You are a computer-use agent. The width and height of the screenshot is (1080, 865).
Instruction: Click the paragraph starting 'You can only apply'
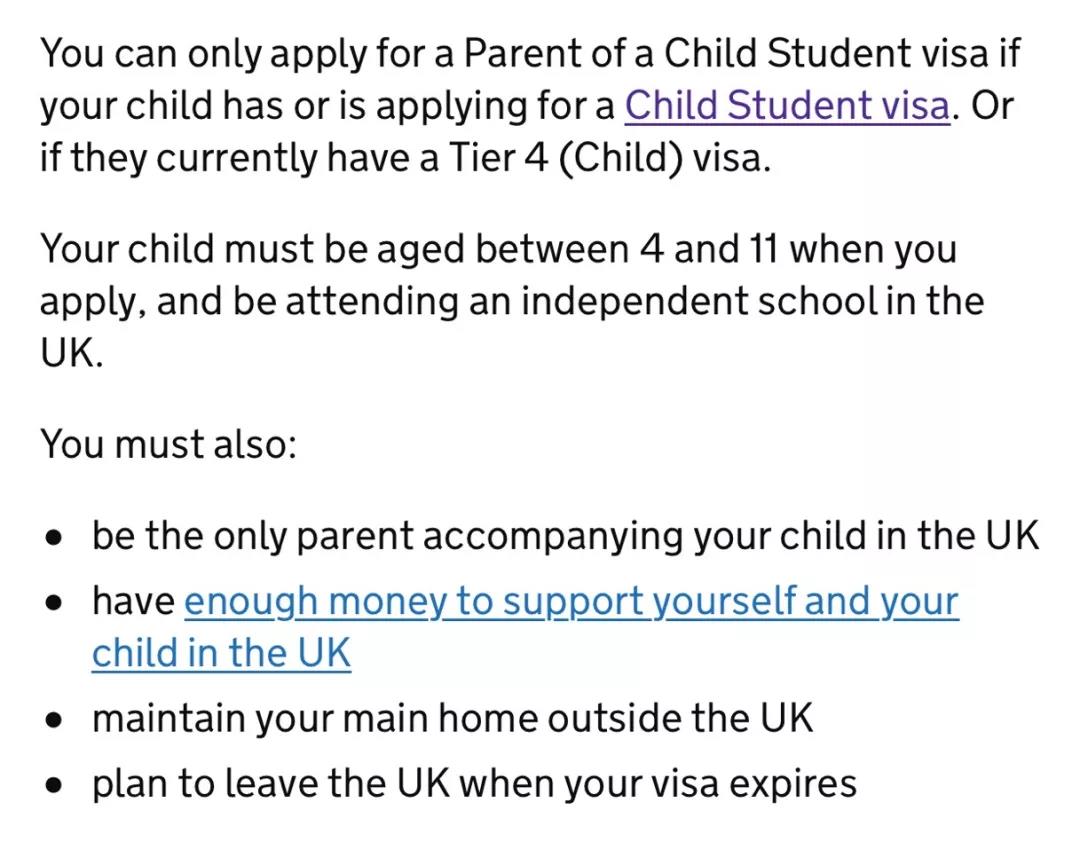point(530,105)
